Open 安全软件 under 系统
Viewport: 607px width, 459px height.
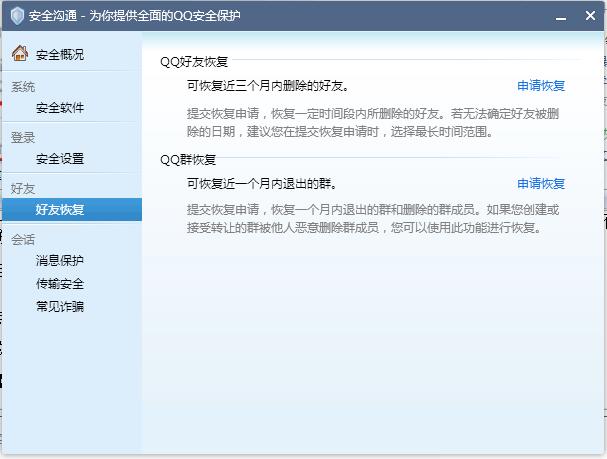[x=60, y=107]
